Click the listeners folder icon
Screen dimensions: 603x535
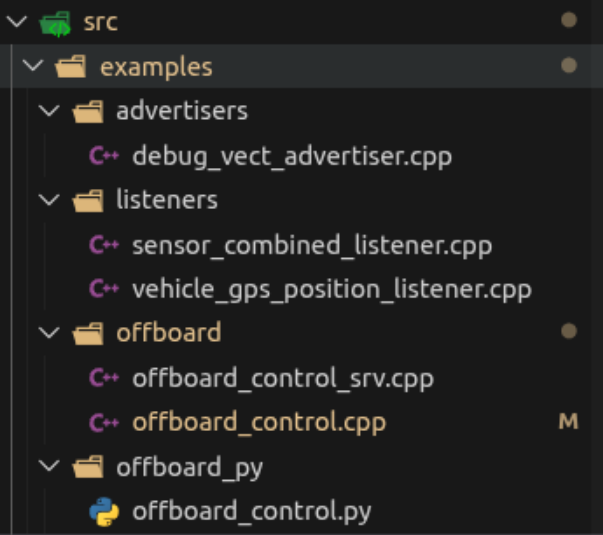88,200
